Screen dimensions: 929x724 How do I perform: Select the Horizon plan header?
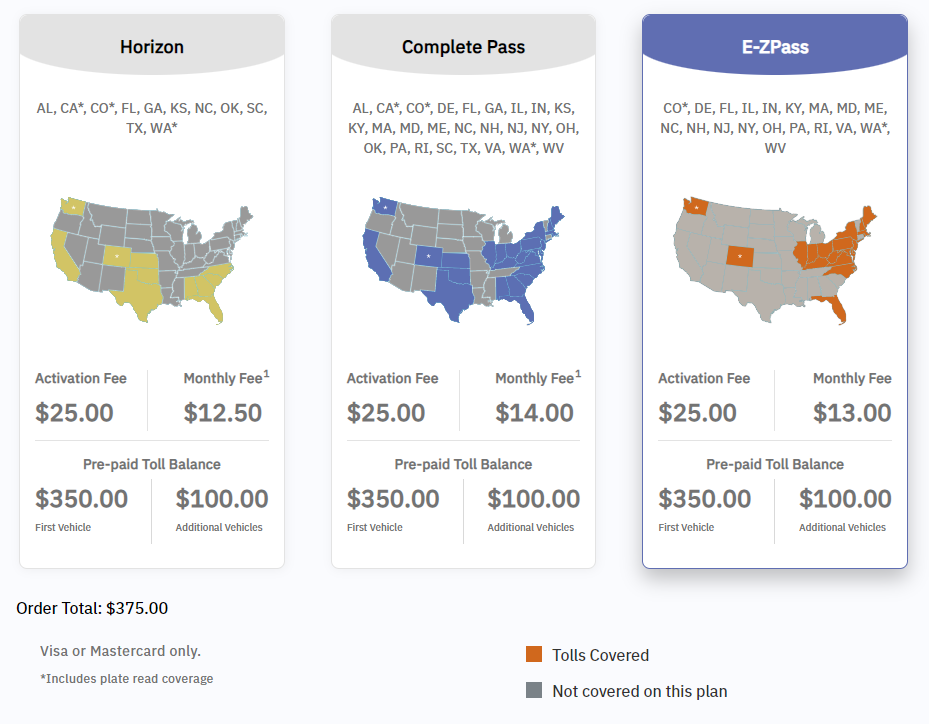click(x=152, y=47)
